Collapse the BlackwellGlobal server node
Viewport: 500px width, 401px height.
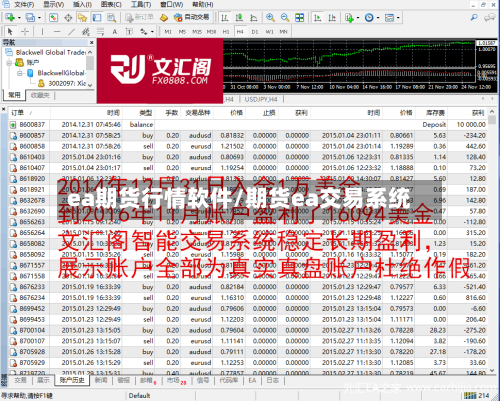(x=19, y=73)
